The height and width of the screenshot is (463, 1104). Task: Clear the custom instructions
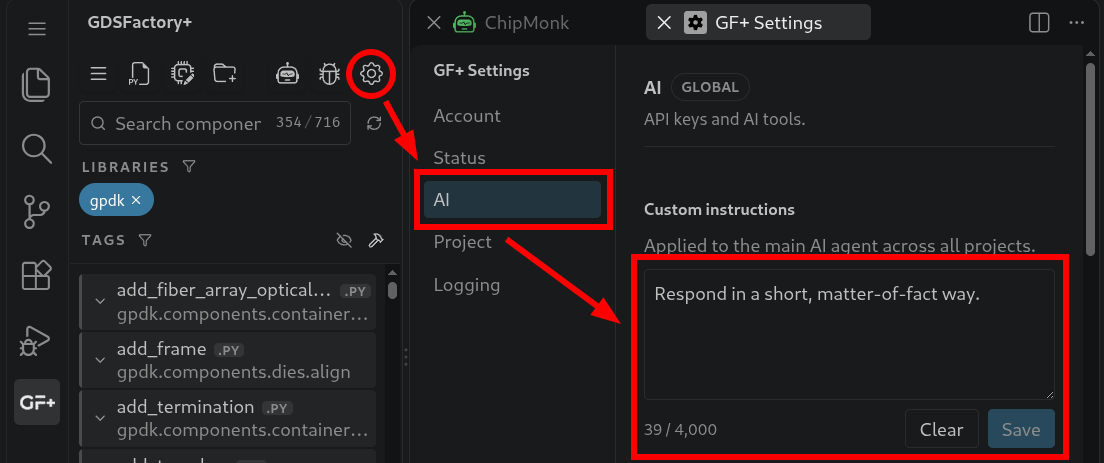pyautogui.click(x=941, y=429)
